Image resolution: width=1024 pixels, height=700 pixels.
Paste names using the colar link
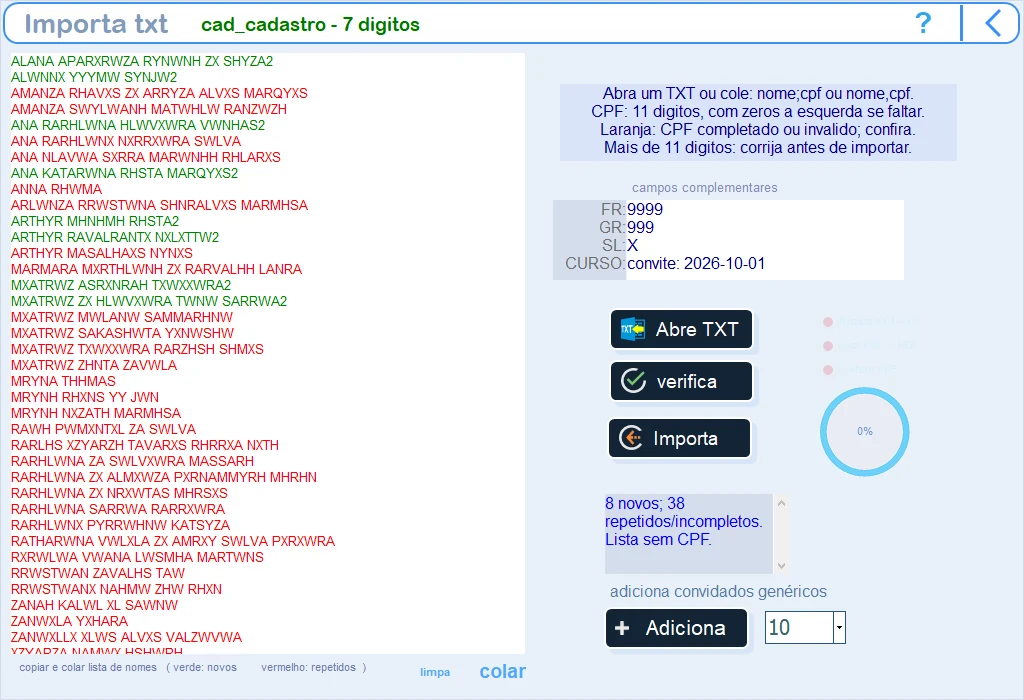(x=502, y=671)
